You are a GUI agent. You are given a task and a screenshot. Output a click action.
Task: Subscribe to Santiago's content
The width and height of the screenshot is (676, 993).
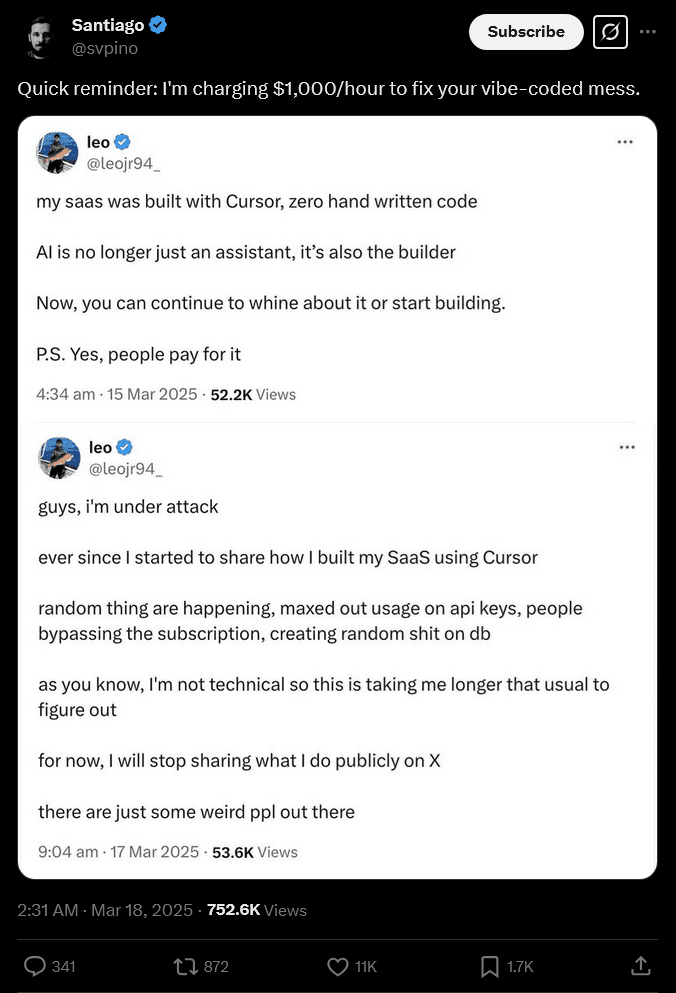click(526, 31)
